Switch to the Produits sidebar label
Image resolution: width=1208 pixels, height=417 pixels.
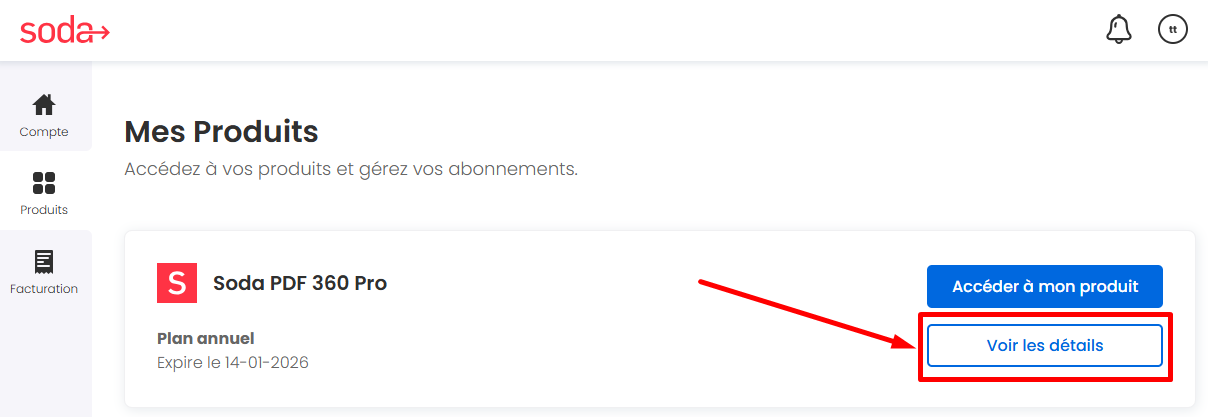coord(44,210)
